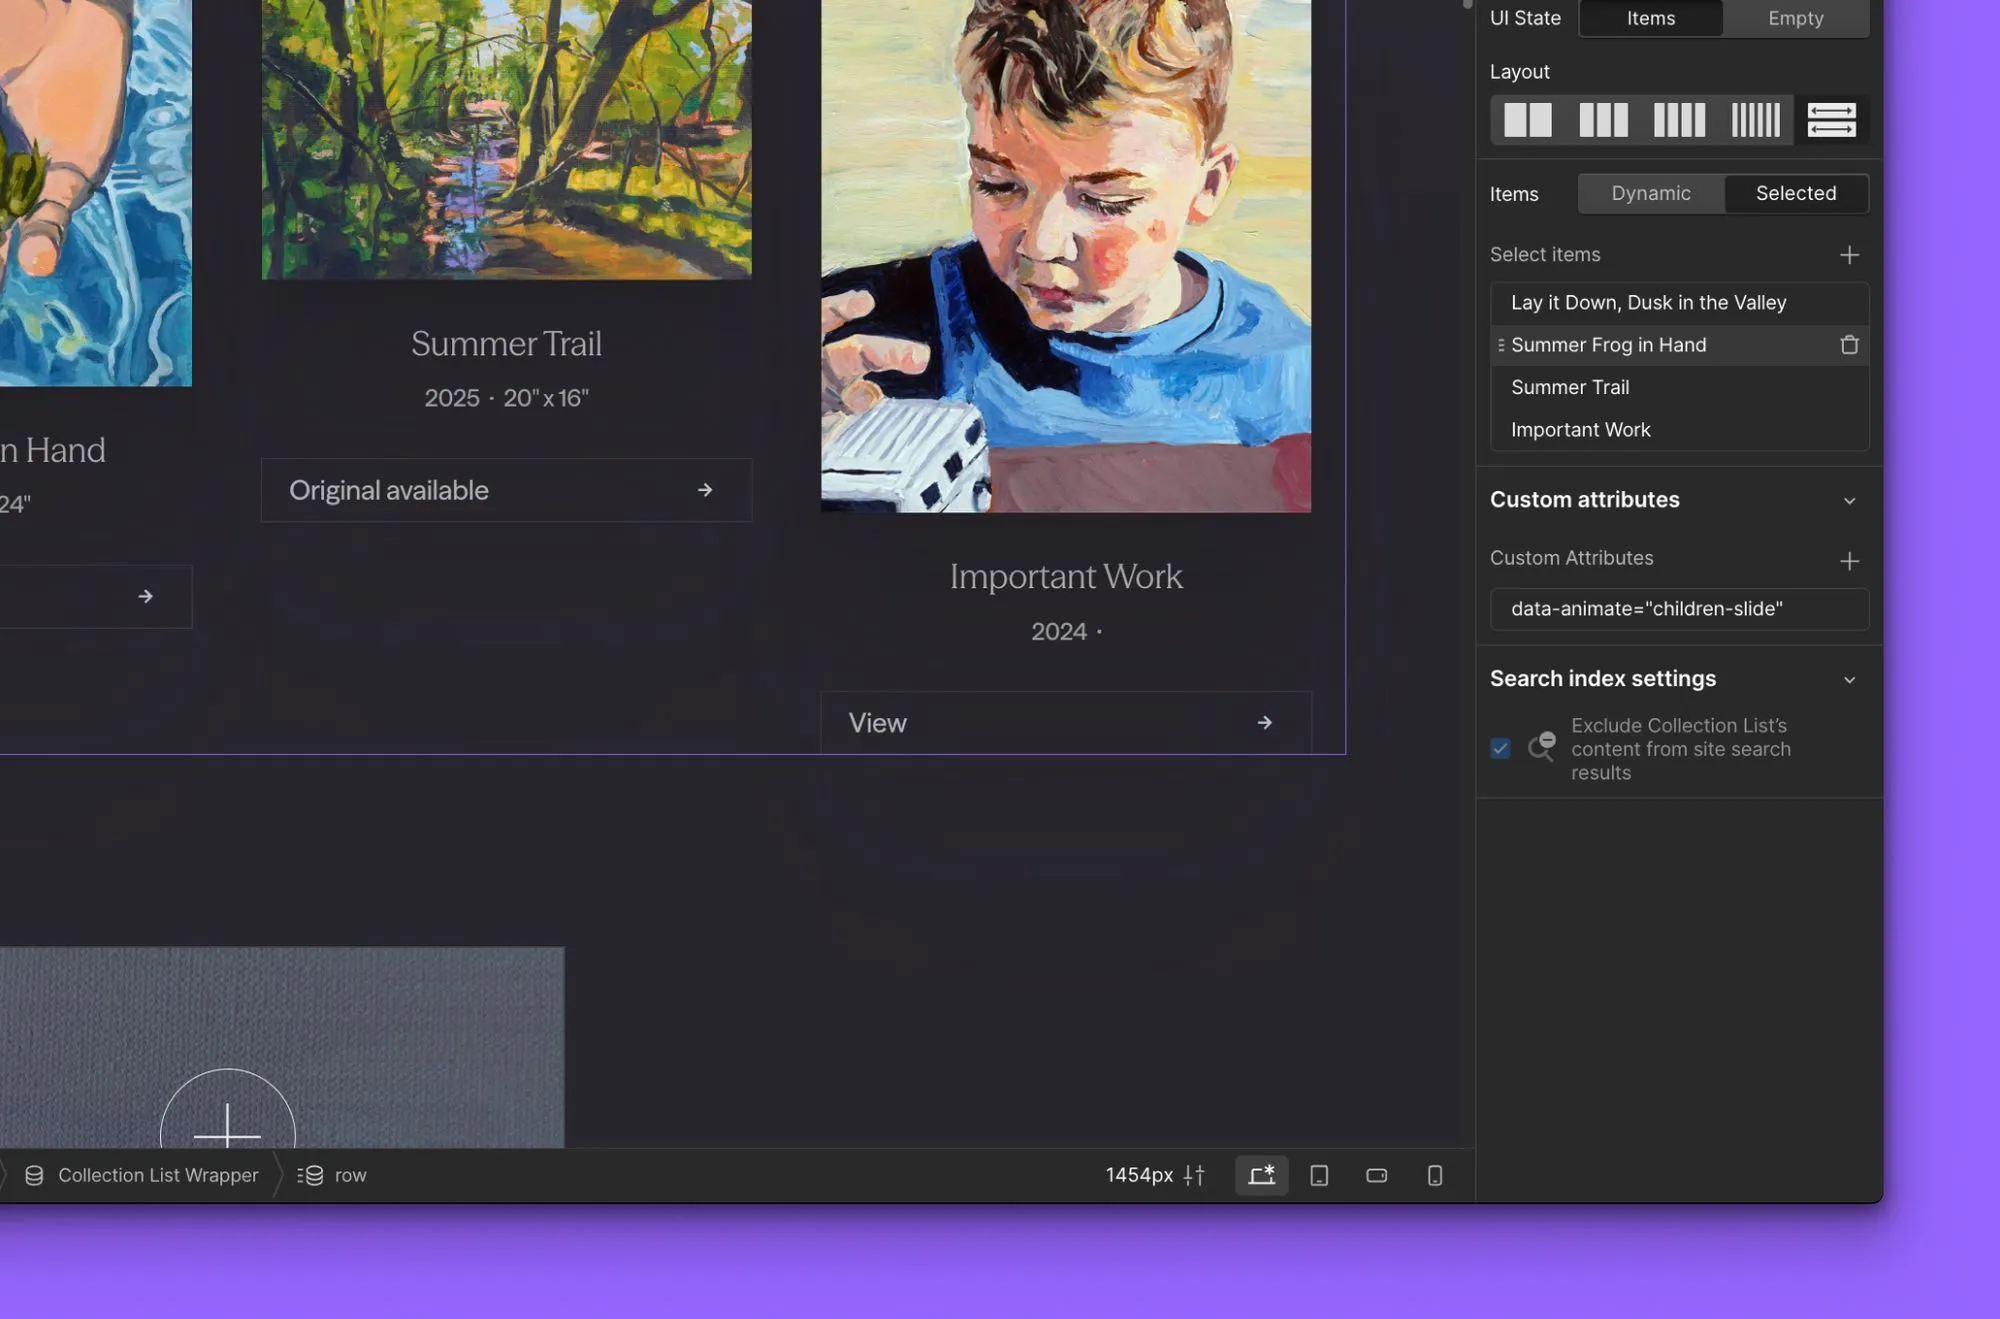Select the four-column layout icon
The height and width of the screenshot is (1319, 2000).
tap(1679, 120)
